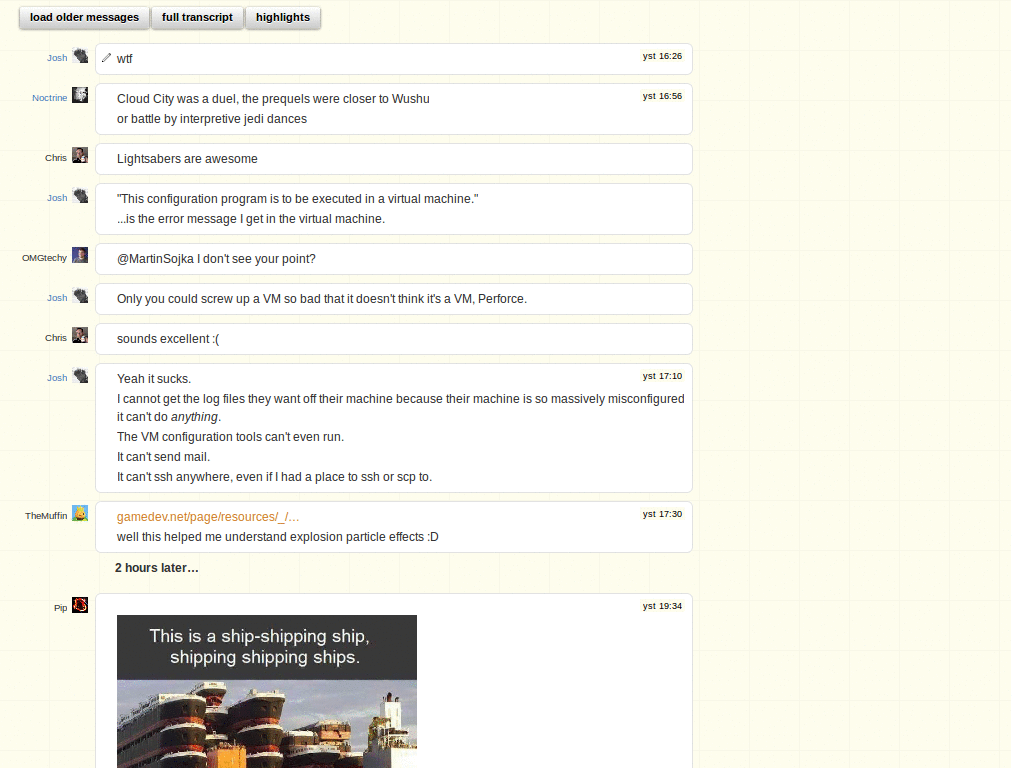The image size is (1024, 768).
Task: Click the 'Cloud City was a duel' message
Action: coord(273,99)
